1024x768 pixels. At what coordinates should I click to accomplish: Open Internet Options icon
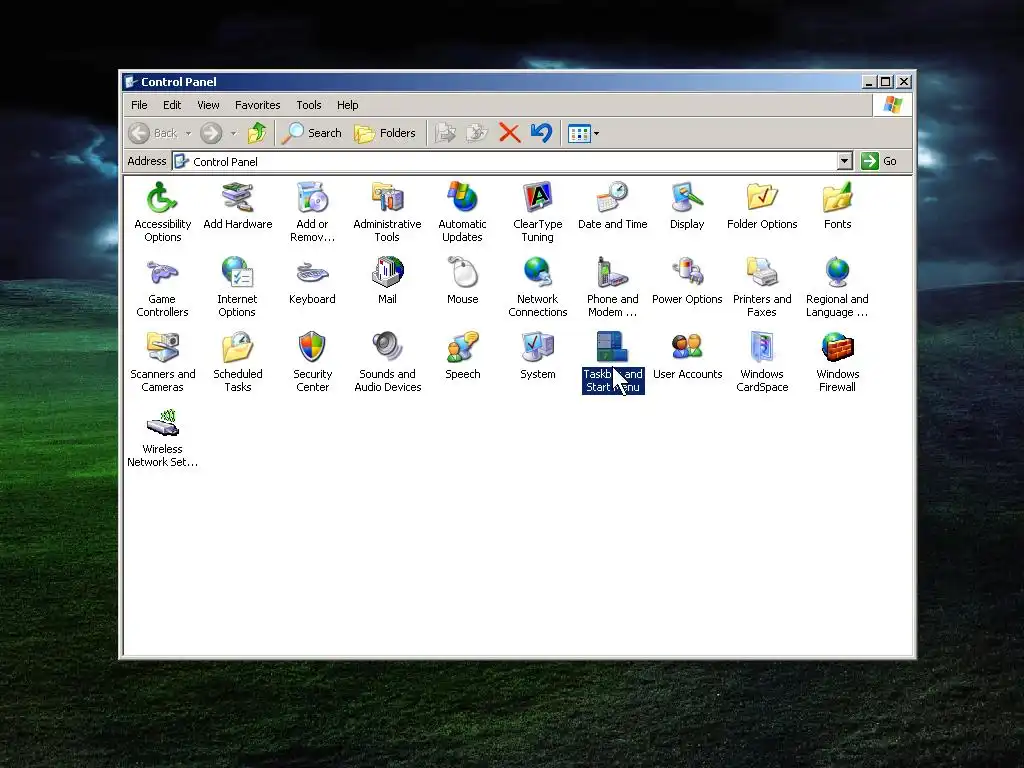click(237, 272)
